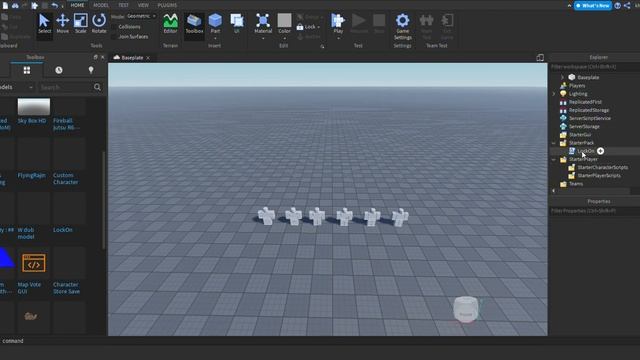Select ServerScriptService in Explorer
This screenshot has width=640, height=360.
(x=590, y=118)
